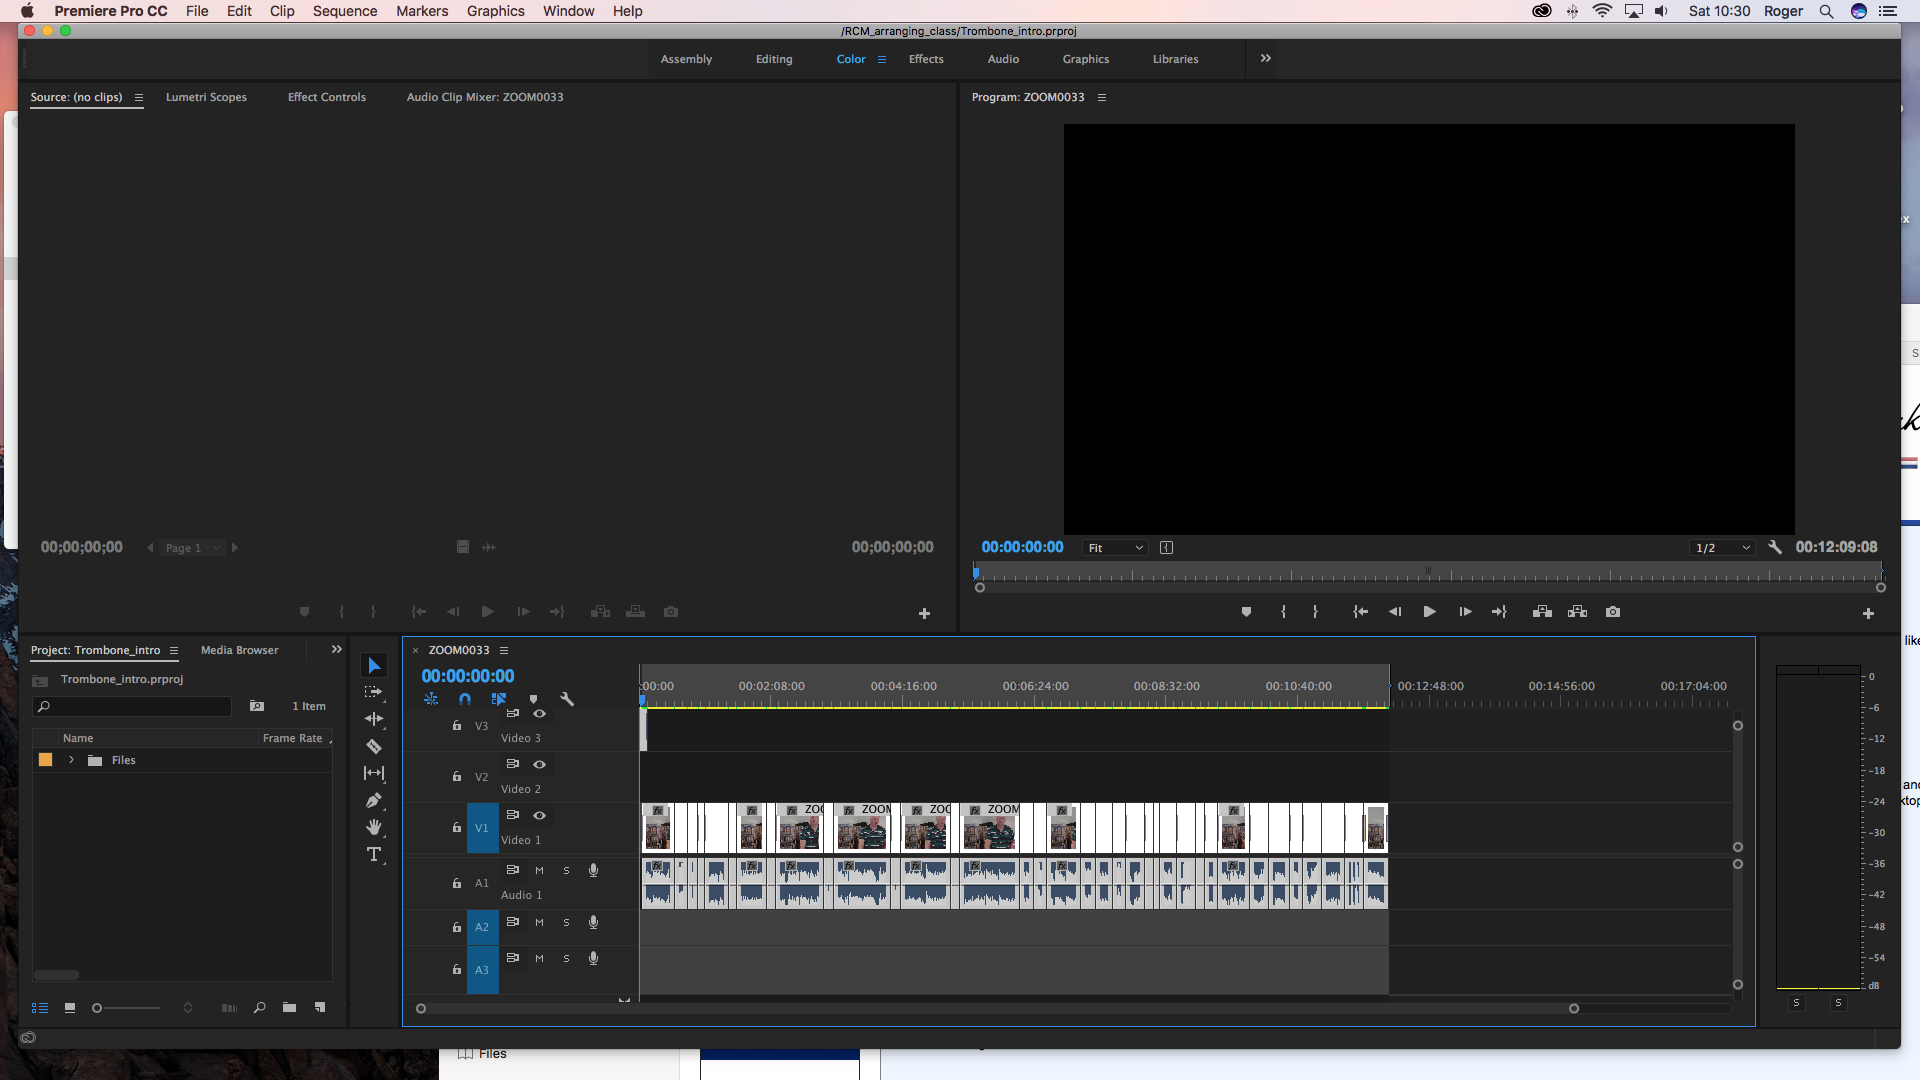Open Program monitor panel menu

[x=1102, y=97]
